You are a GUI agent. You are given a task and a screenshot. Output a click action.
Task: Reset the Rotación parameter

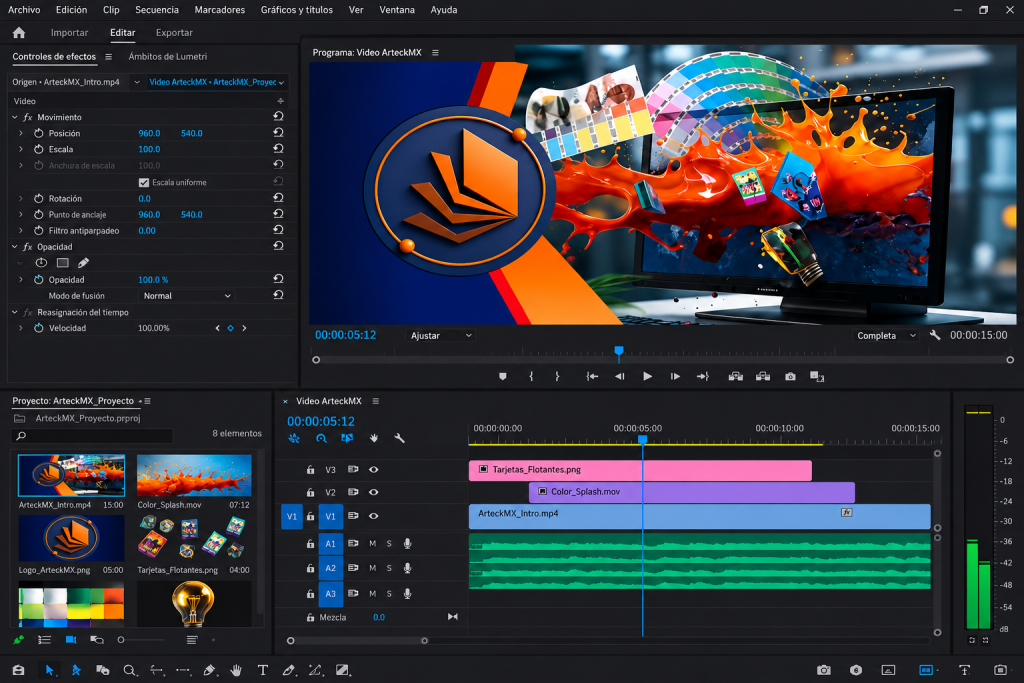pyautogui.click(x=278, y=198)
